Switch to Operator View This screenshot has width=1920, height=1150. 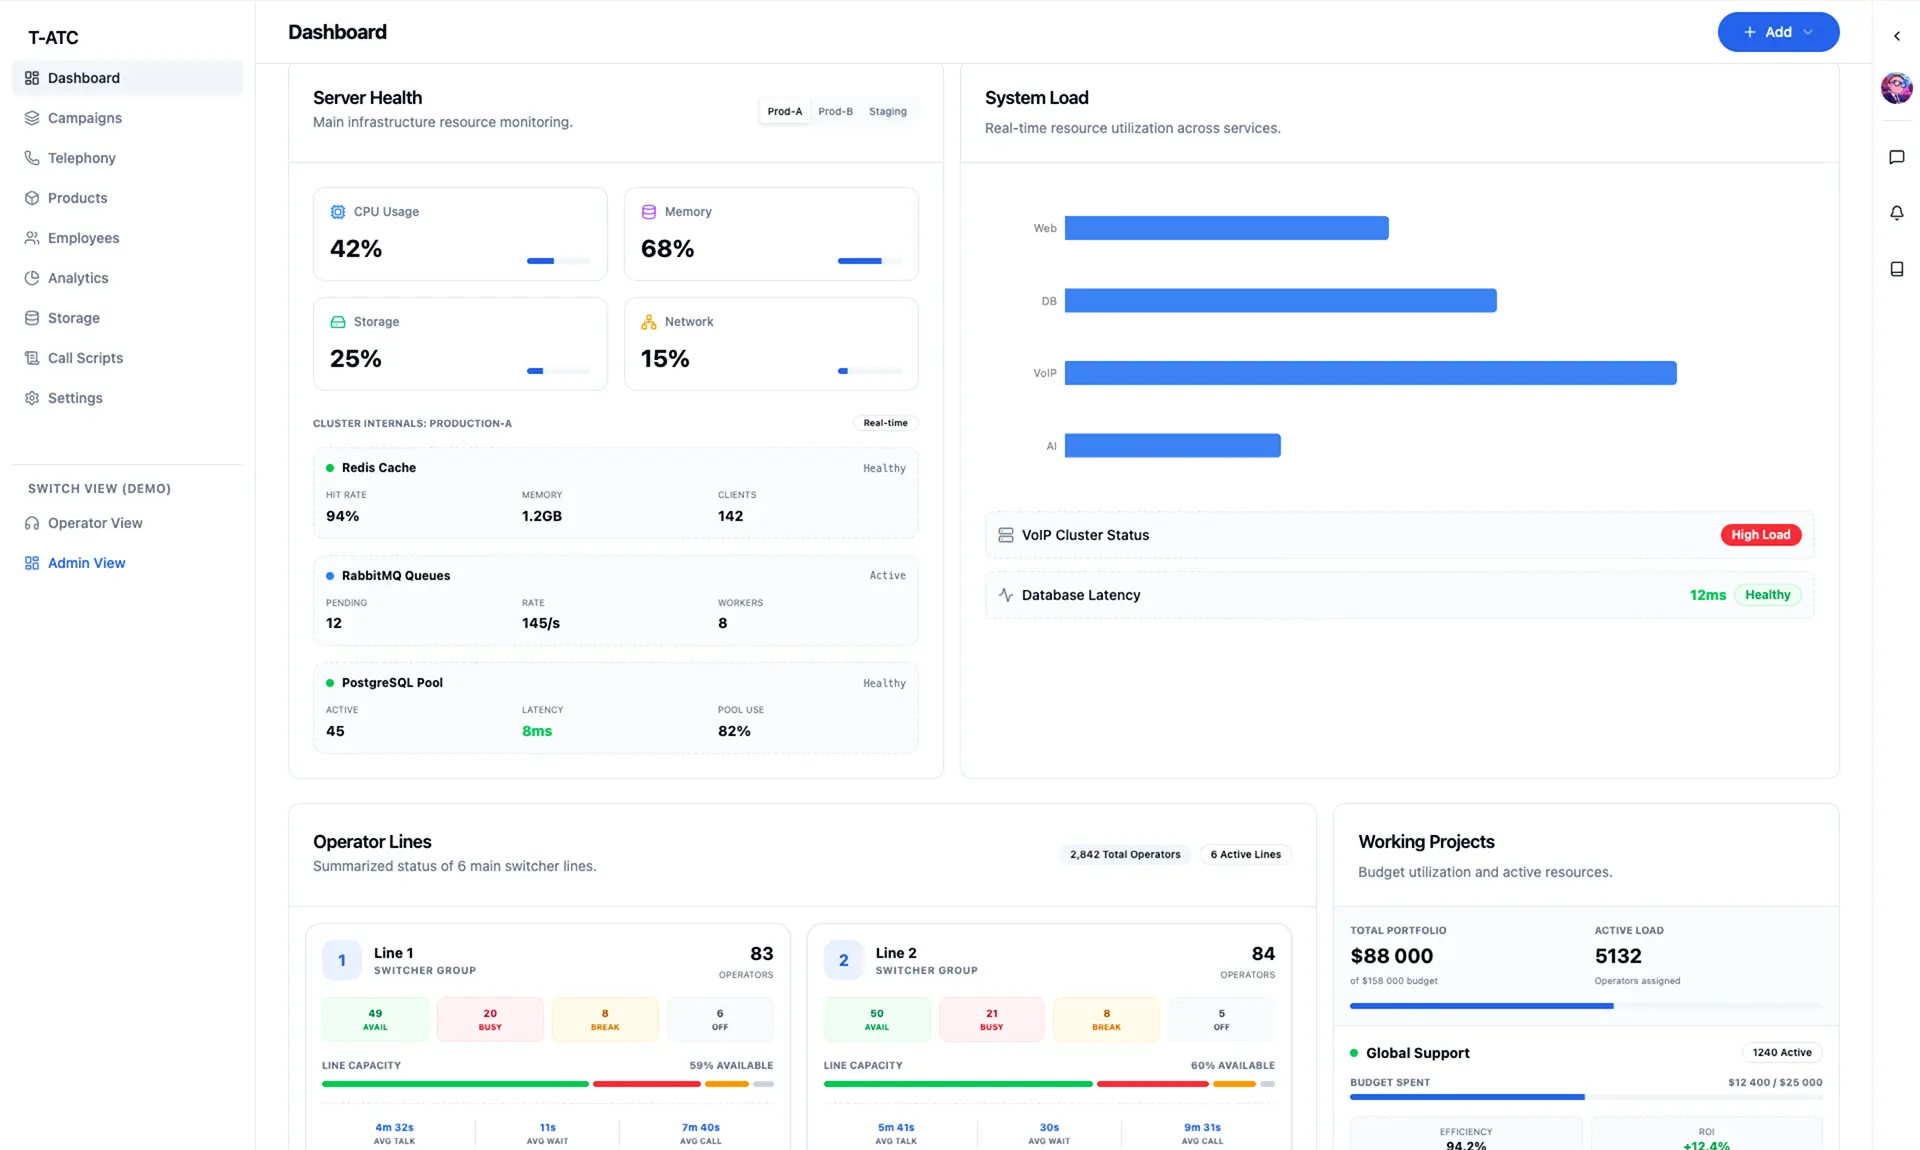click(x=94, y=523)
